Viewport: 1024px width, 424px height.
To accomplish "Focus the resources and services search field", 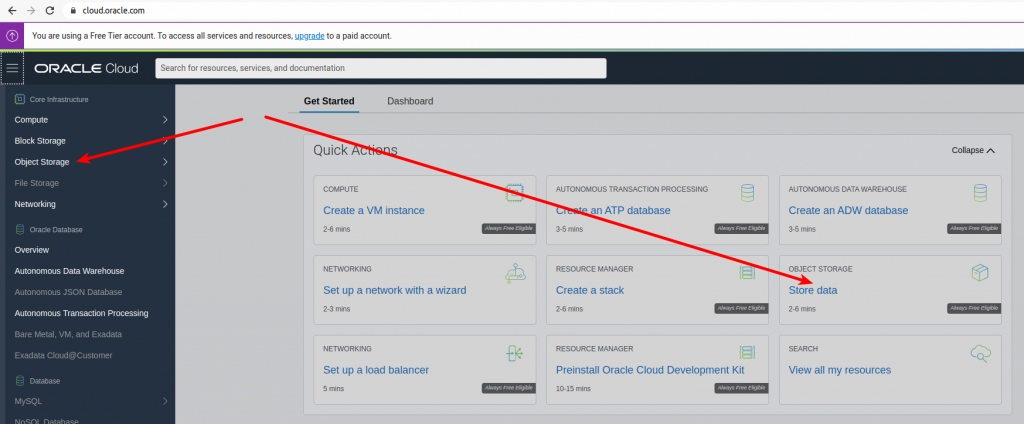I will [381, 68].
